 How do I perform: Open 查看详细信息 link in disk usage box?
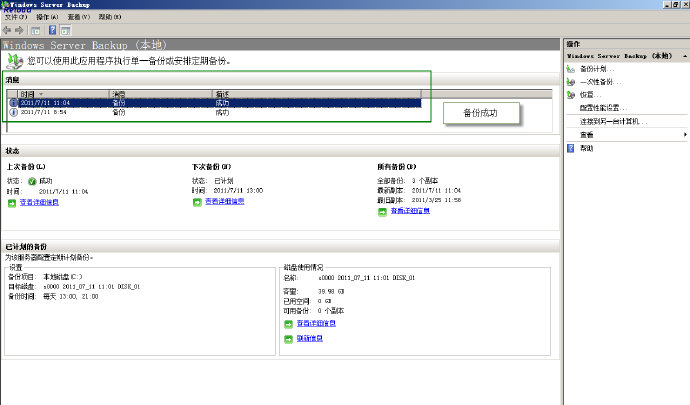316,324
